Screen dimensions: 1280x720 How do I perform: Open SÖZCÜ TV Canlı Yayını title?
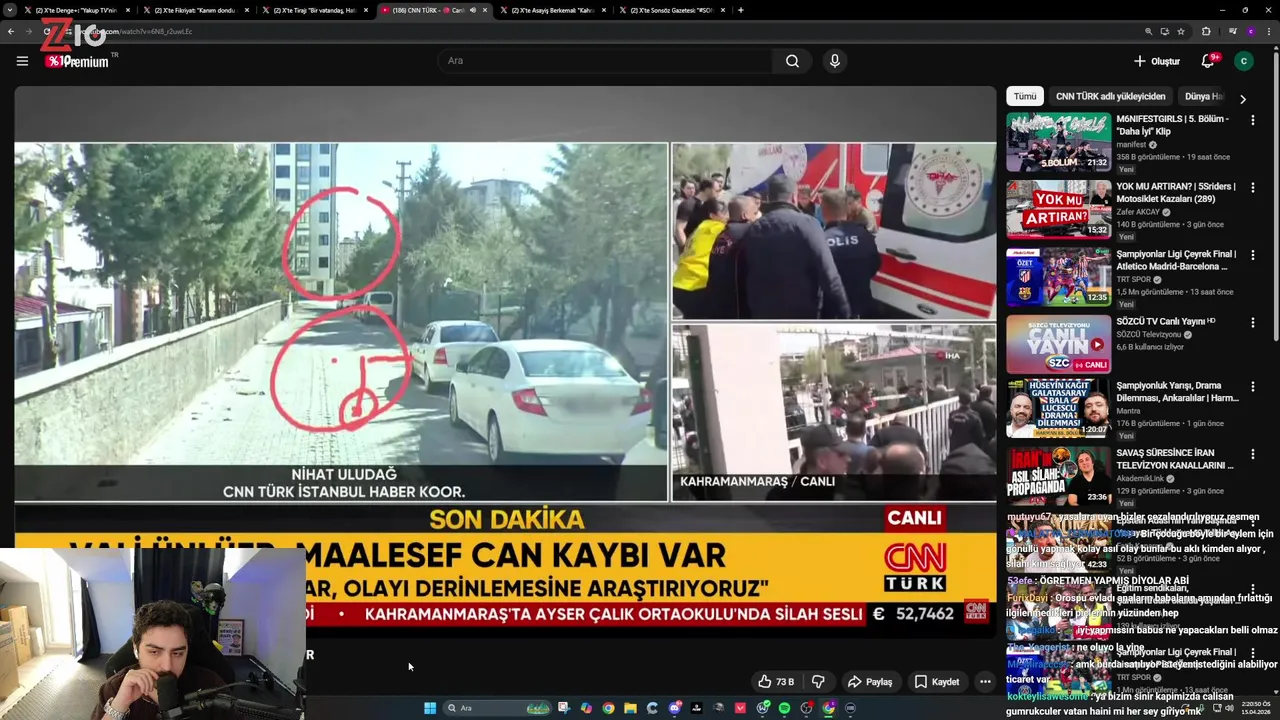tap(1165, 321)
